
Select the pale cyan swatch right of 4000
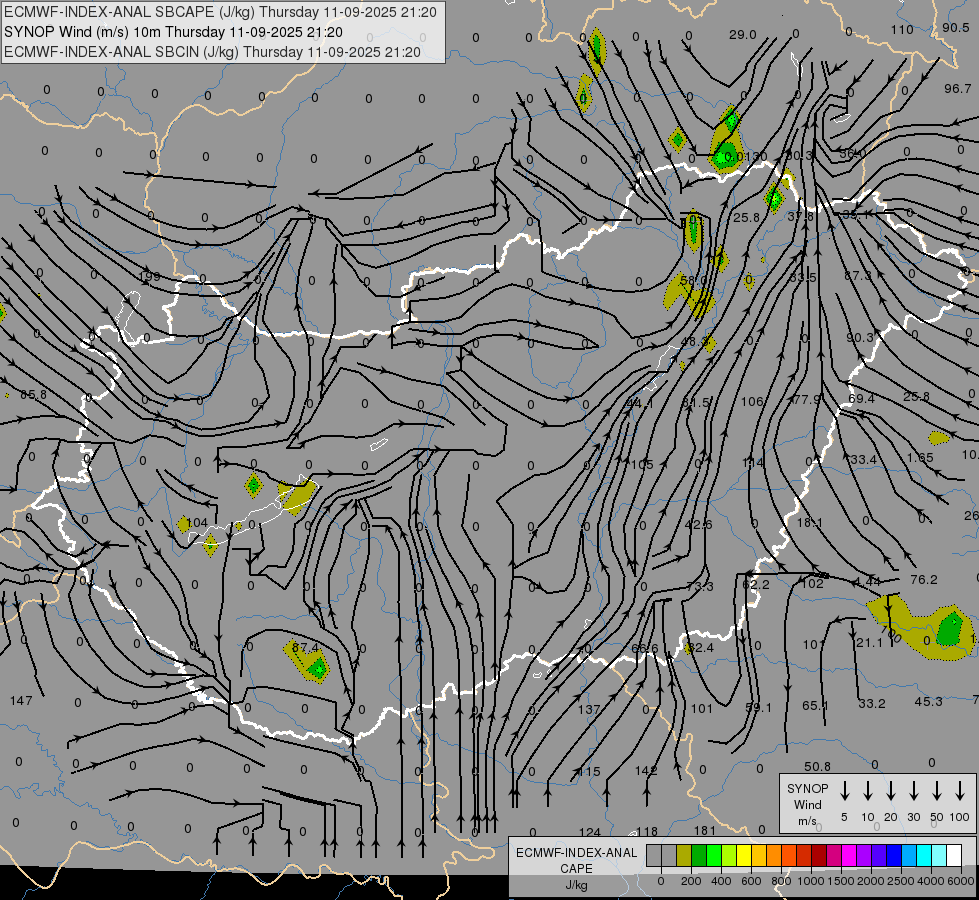938,855
